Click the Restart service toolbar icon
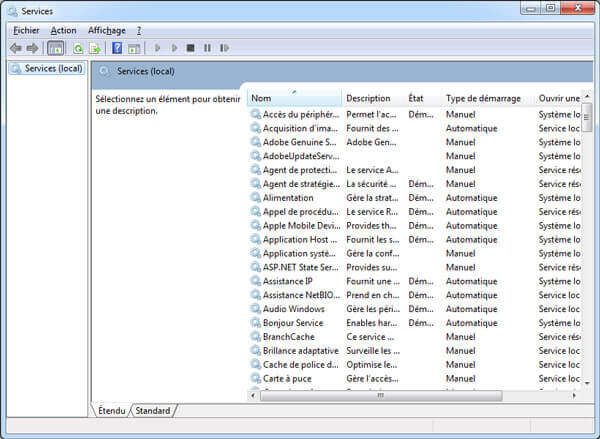This screenshot has width=600, height=439. coord(224,48)
